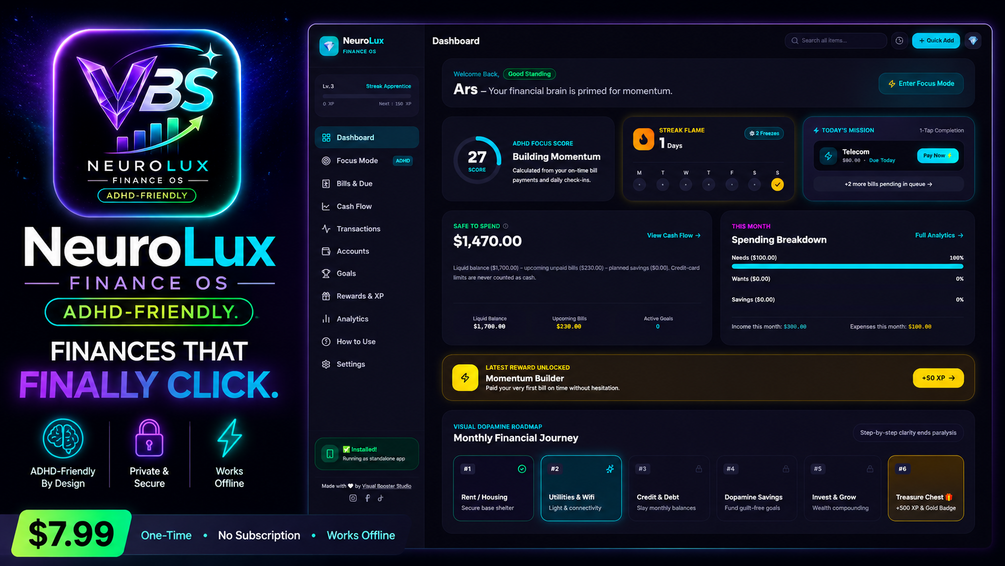Click the clock history icon
The image size is (1005, 566).
click(899, 40)
